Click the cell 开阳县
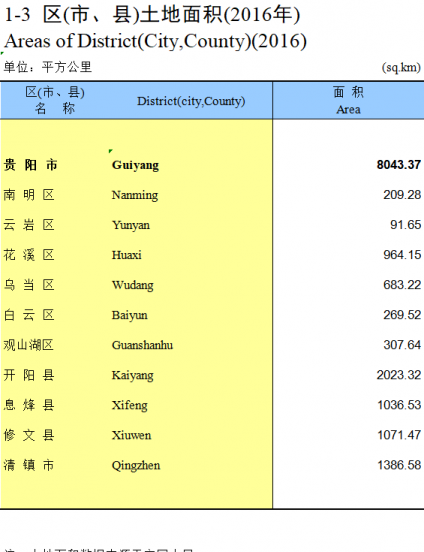 point(29,375)
